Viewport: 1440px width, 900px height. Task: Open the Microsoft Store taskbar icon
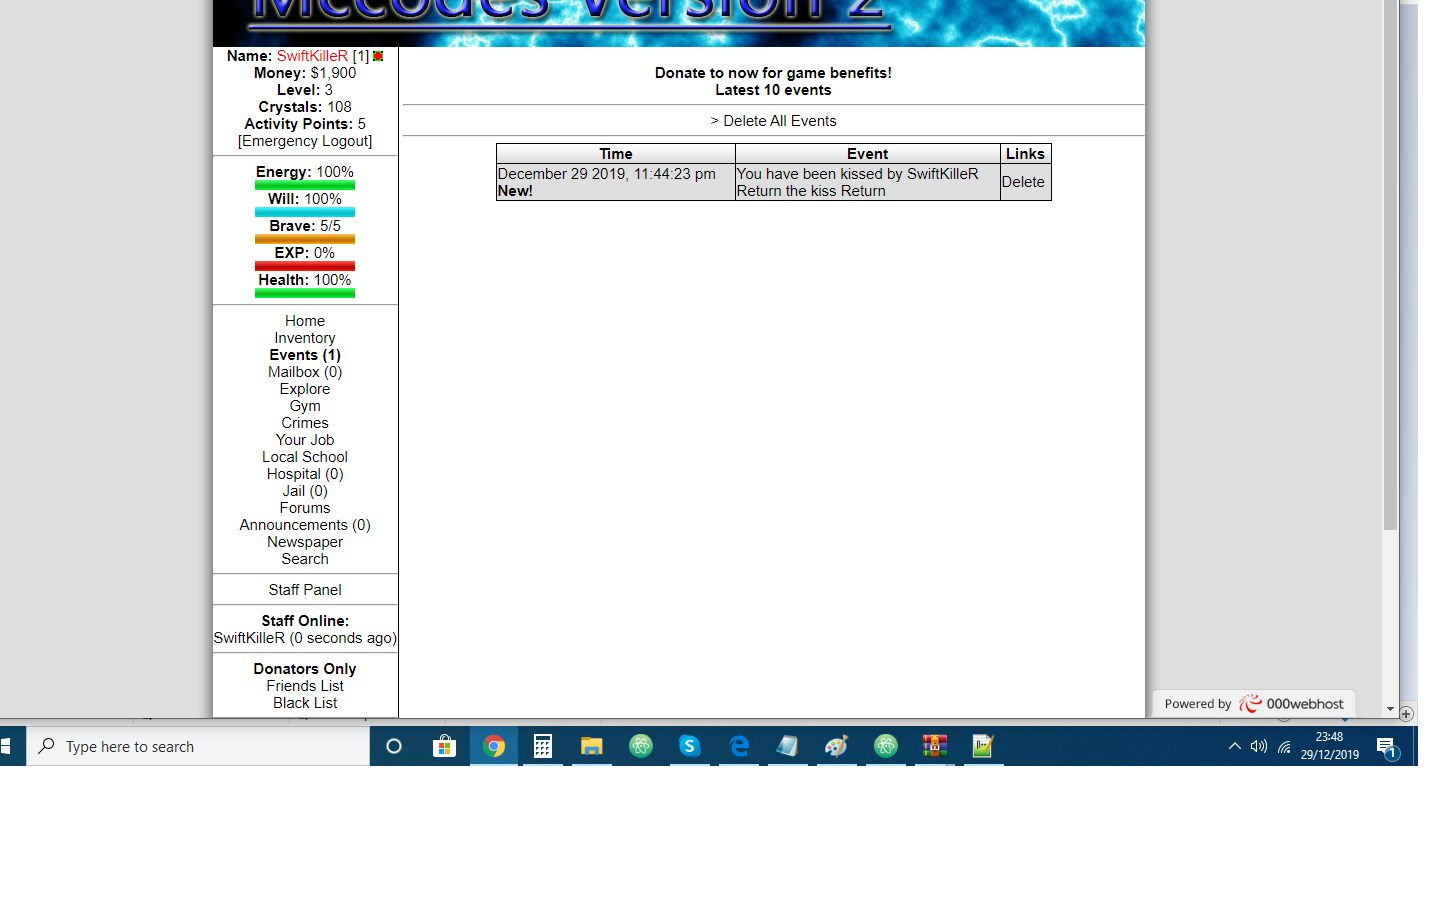click(444, 746)
